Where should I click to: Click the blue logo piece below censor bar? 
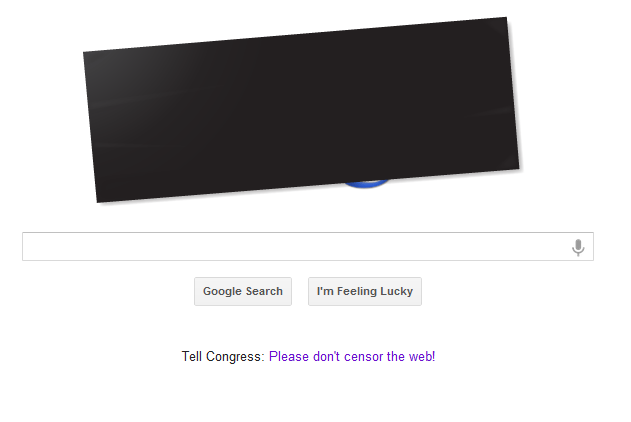(x=366, y=184)
